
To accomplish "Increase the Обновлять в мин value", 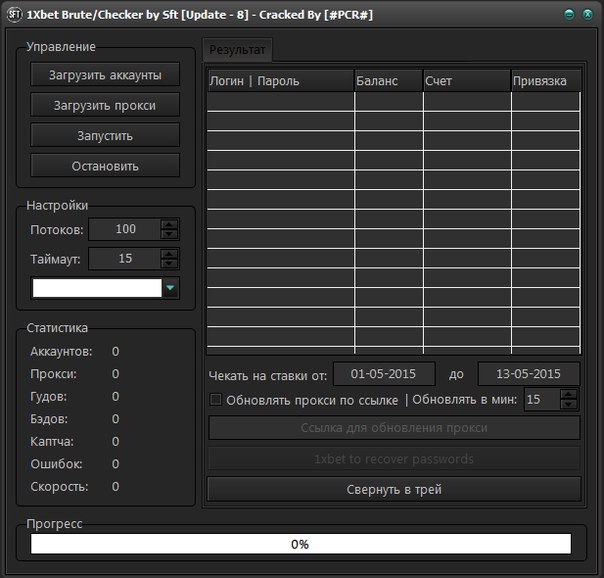I will click(x=569, y=395).
